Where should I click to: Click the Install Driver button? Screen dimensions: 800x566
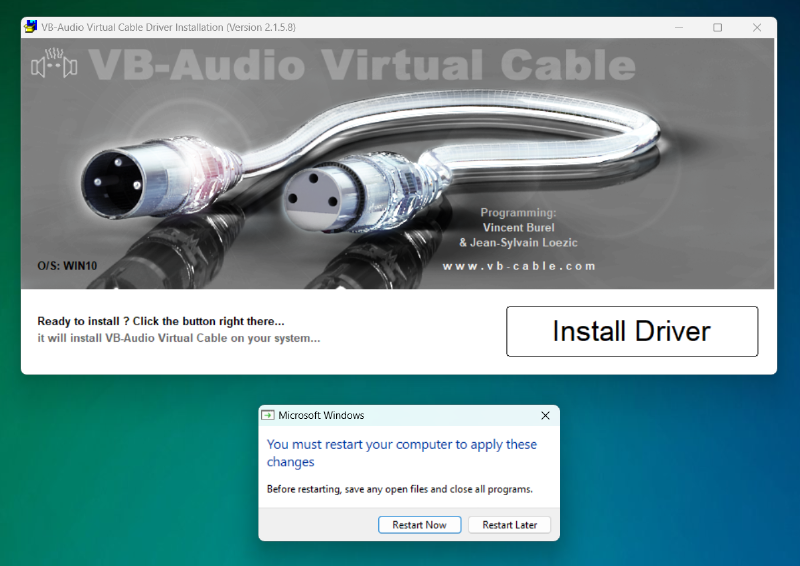(x=632, y=331)
